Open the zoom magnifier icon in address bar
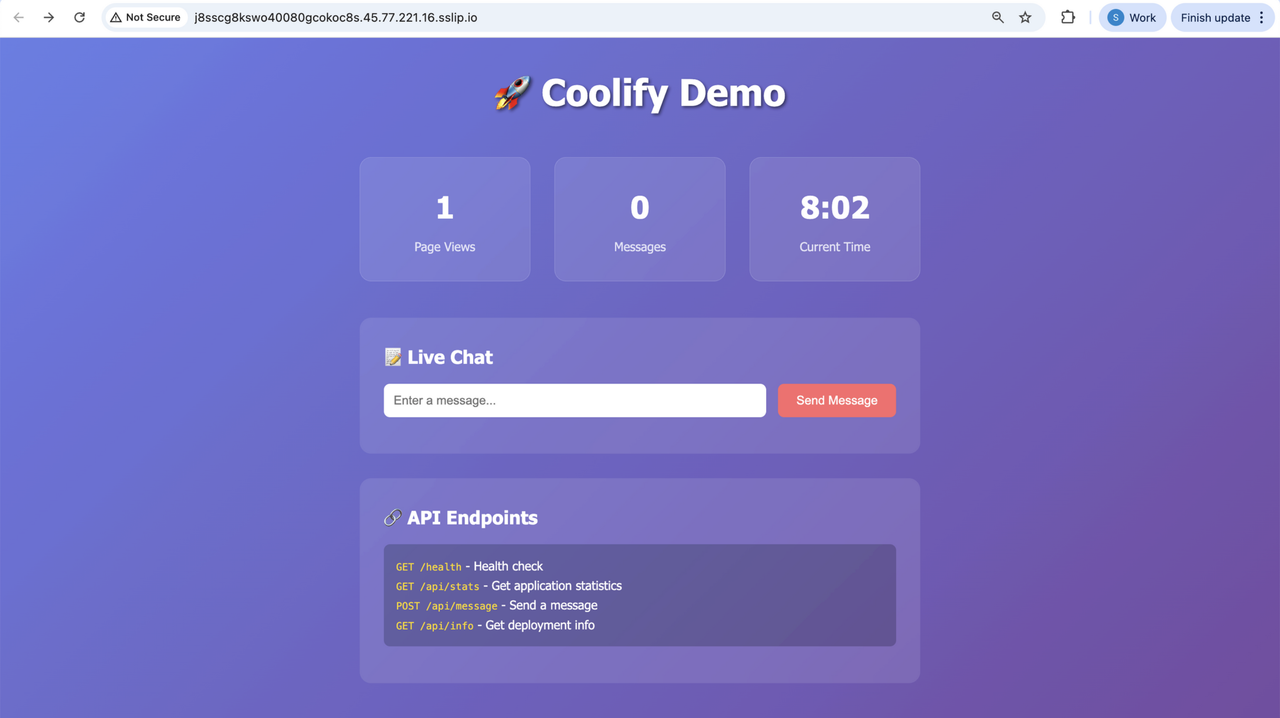This screenshot has width=1280, height=718. (997, 17)
